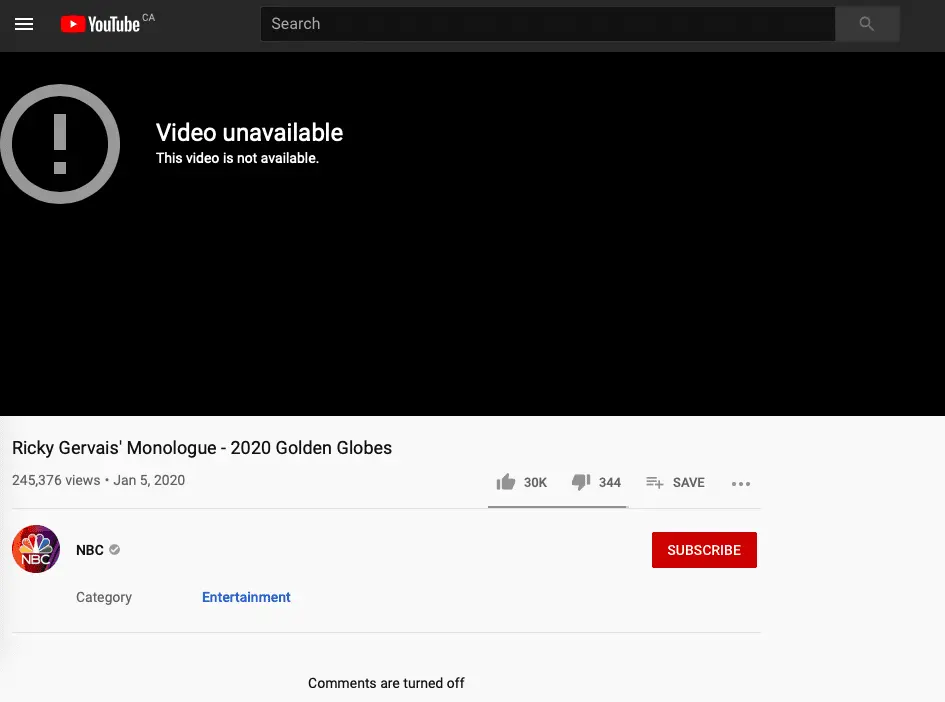The width and height of the screenshot is (945, 702).
Task: Click the thumbs-up like icon
Action: (505, 482)
